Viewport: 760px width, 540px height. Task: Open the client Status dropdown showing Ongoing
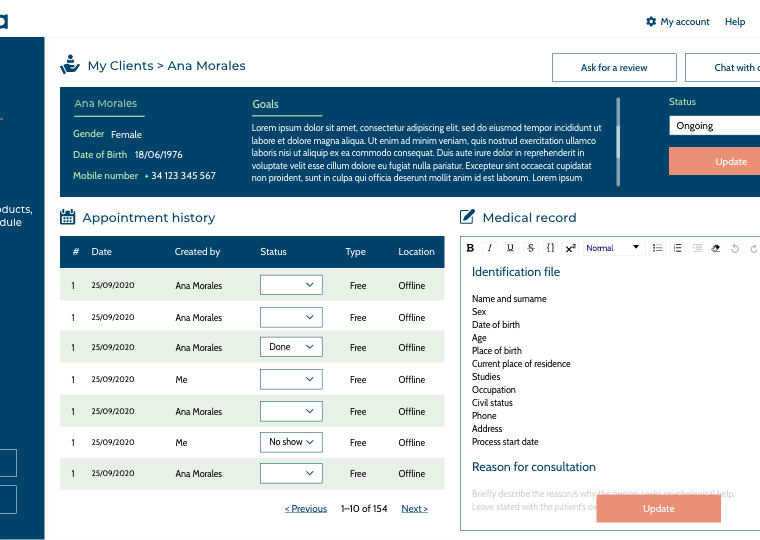714,126
